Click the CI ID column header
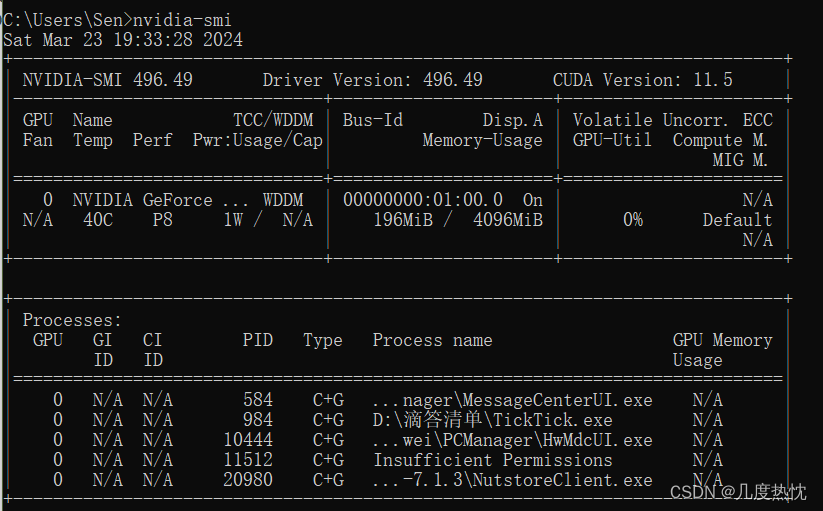This screenshot has height=511, width=823. (153, 350)
